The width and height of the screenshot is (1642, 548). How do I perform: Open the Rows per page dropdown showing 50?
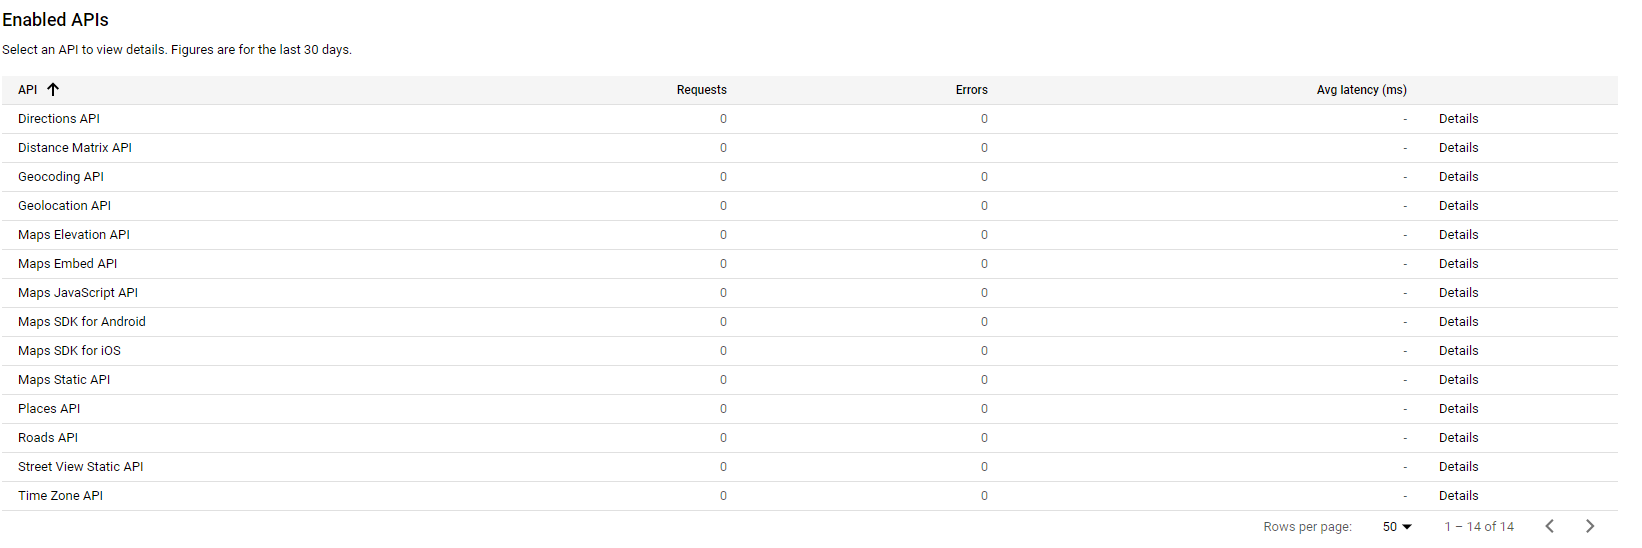(1397, 527)
